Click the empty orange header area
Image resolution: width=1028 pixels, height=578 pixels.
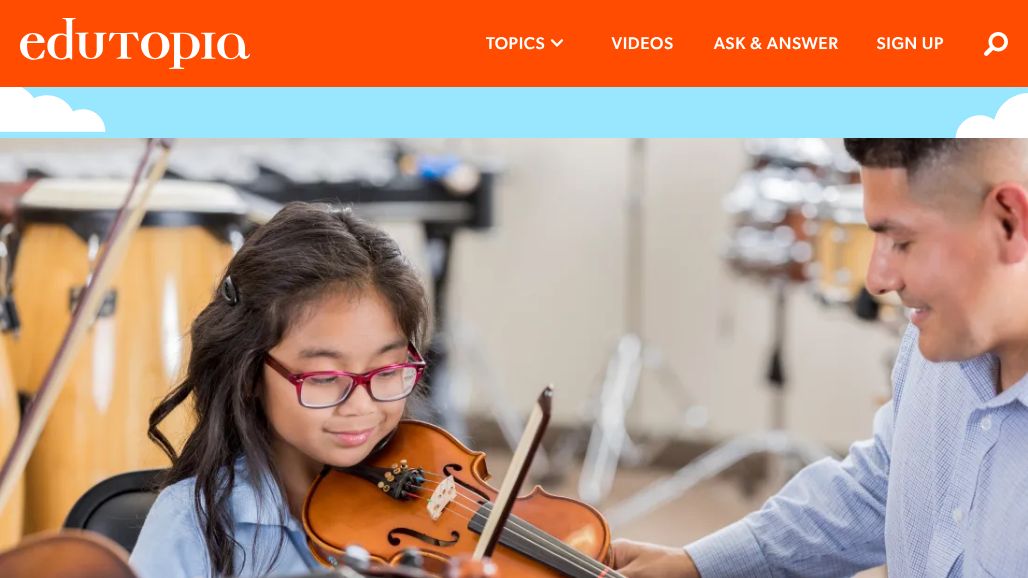[x=367, y=43]
